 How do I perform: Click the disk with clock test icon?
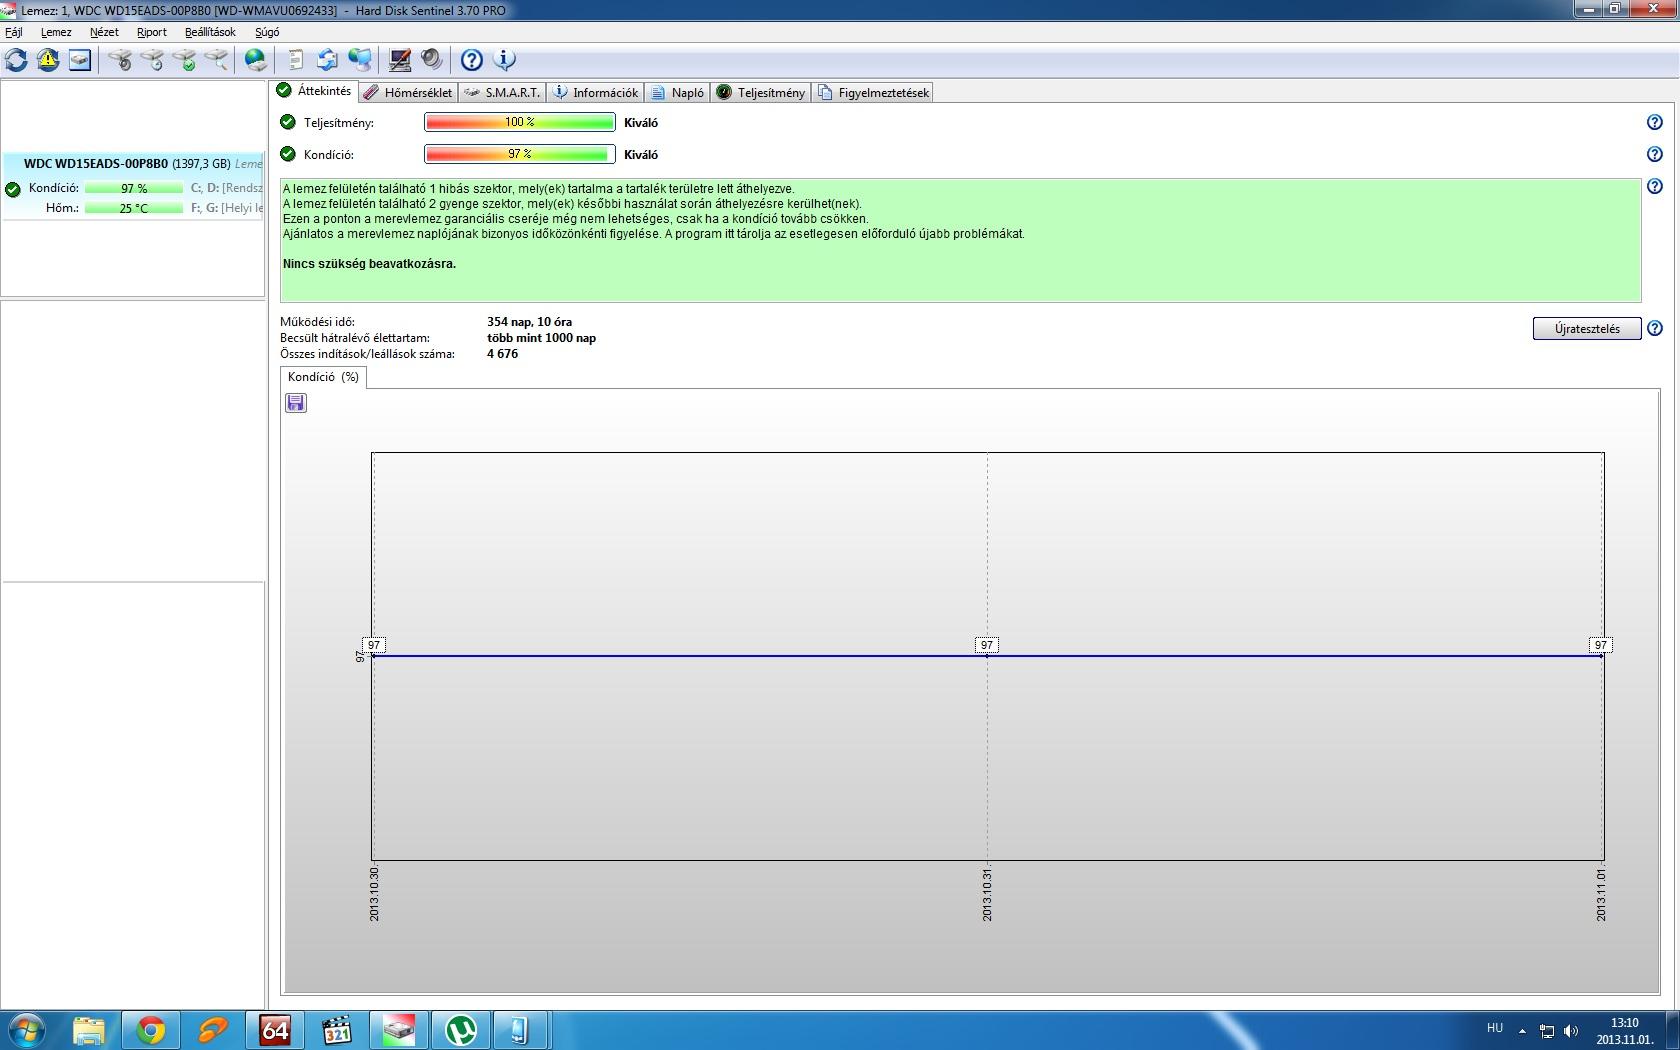coord(152,60)
